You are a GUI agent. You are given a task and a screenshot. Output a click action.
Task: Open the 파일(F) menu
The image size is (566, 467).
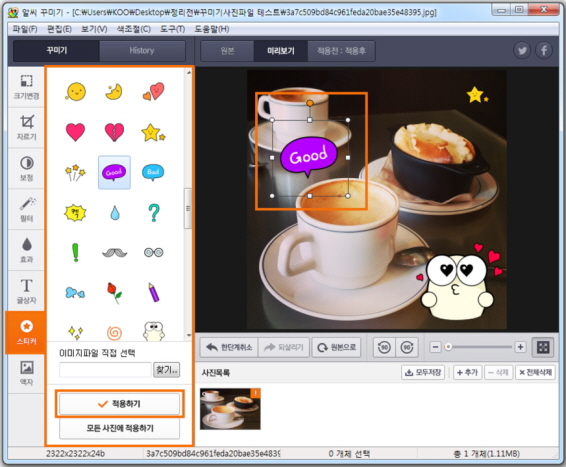[25, 29]
